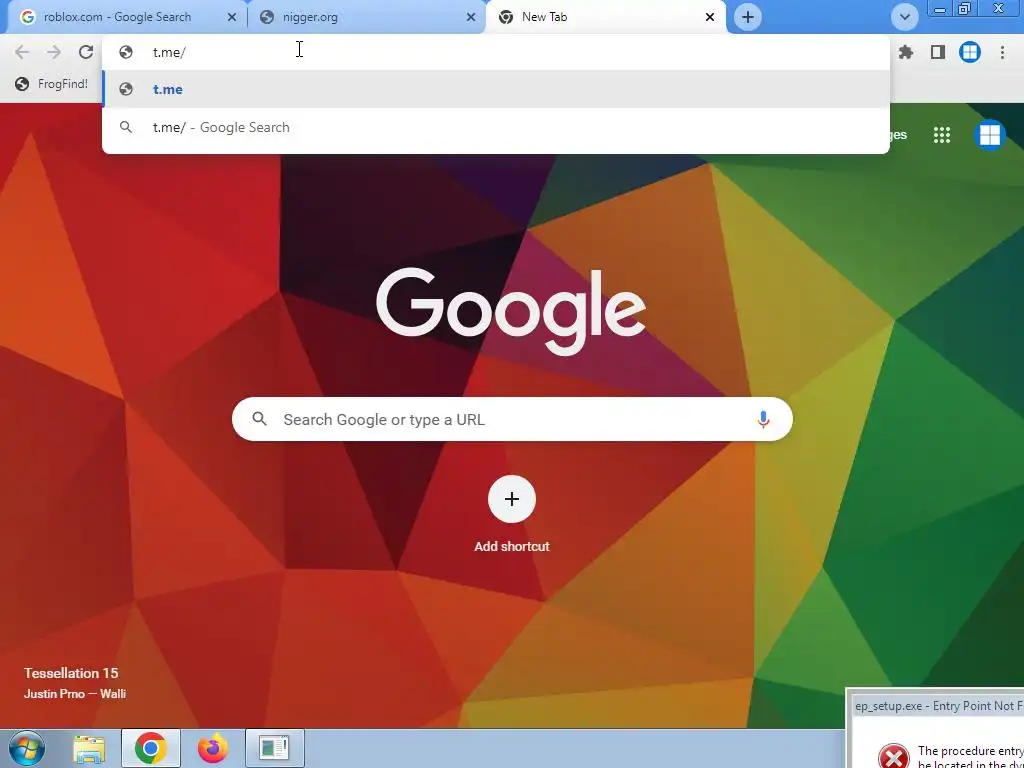Close the New Tab tab
Screen dimensions: 1024x768
click(x=710, y=18)
